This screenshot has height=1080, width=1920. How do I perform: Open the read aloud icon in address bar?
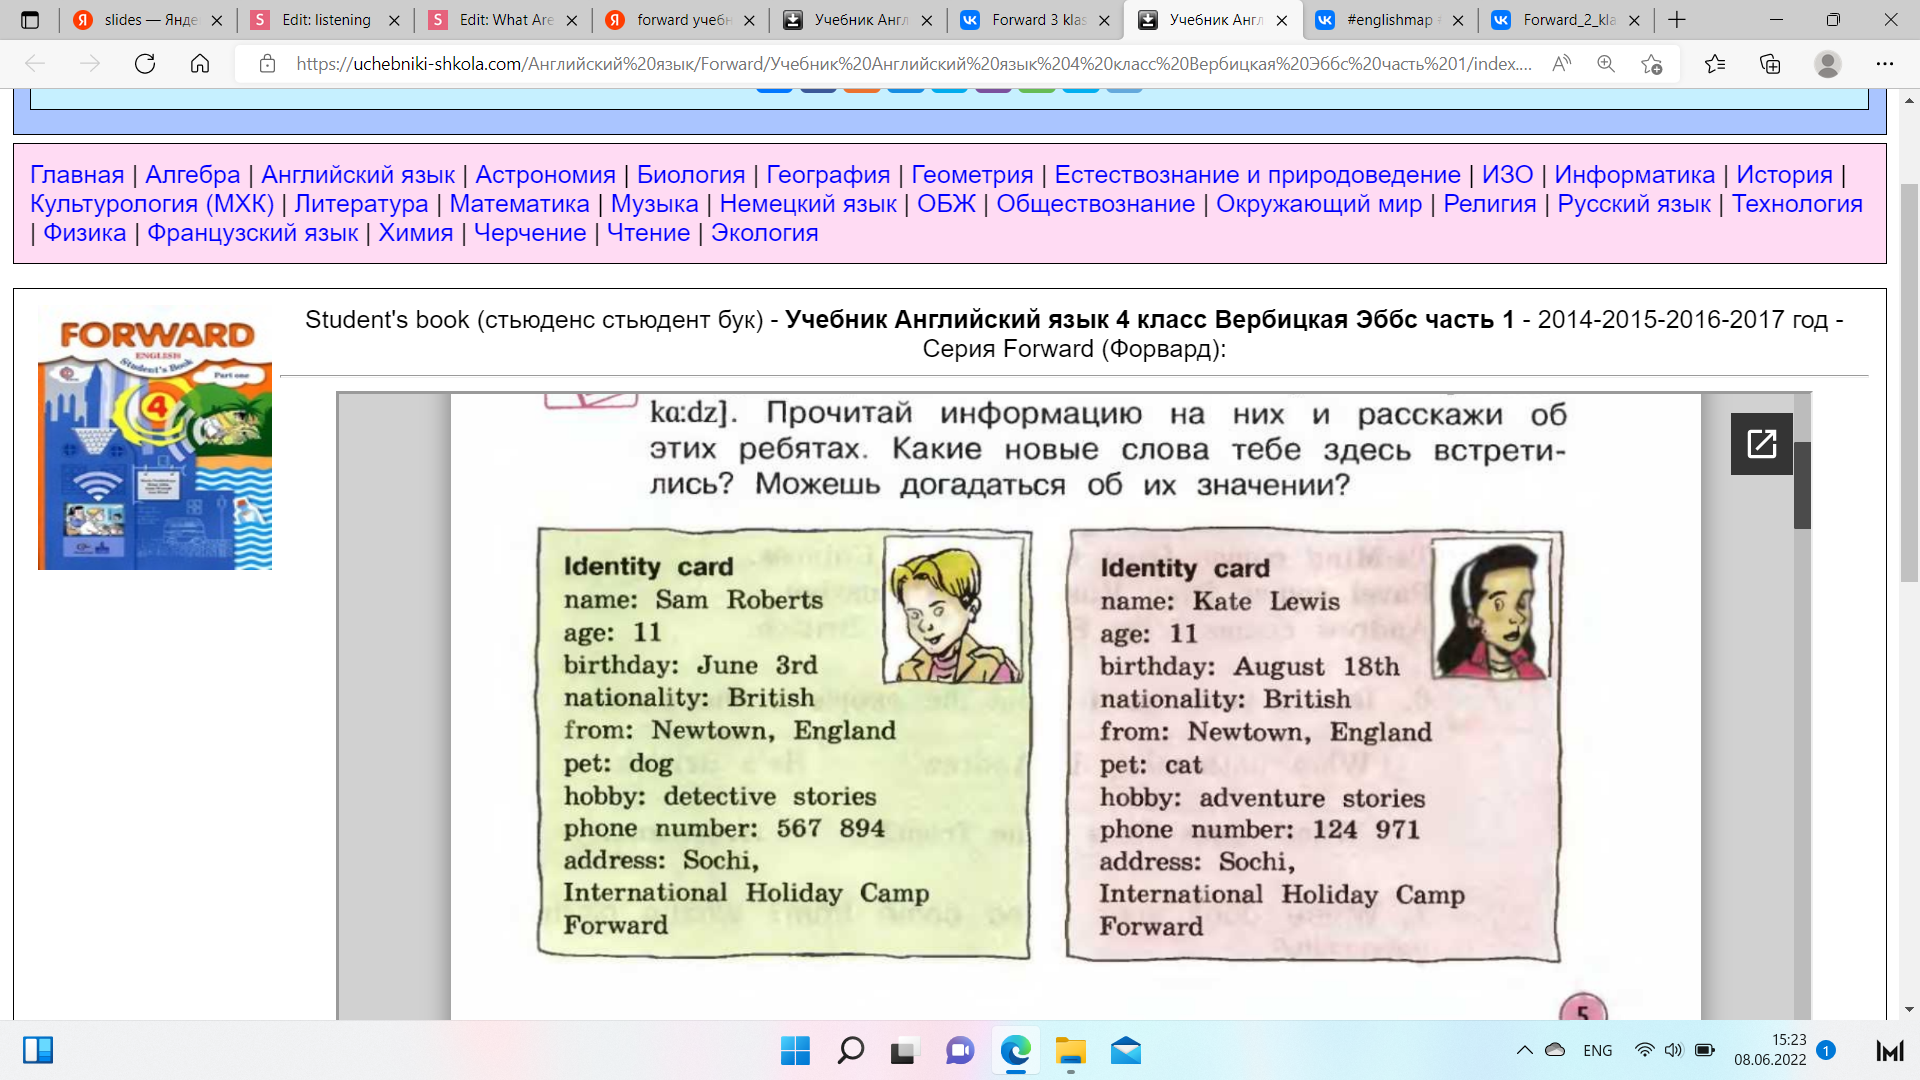pos(1561,64)
